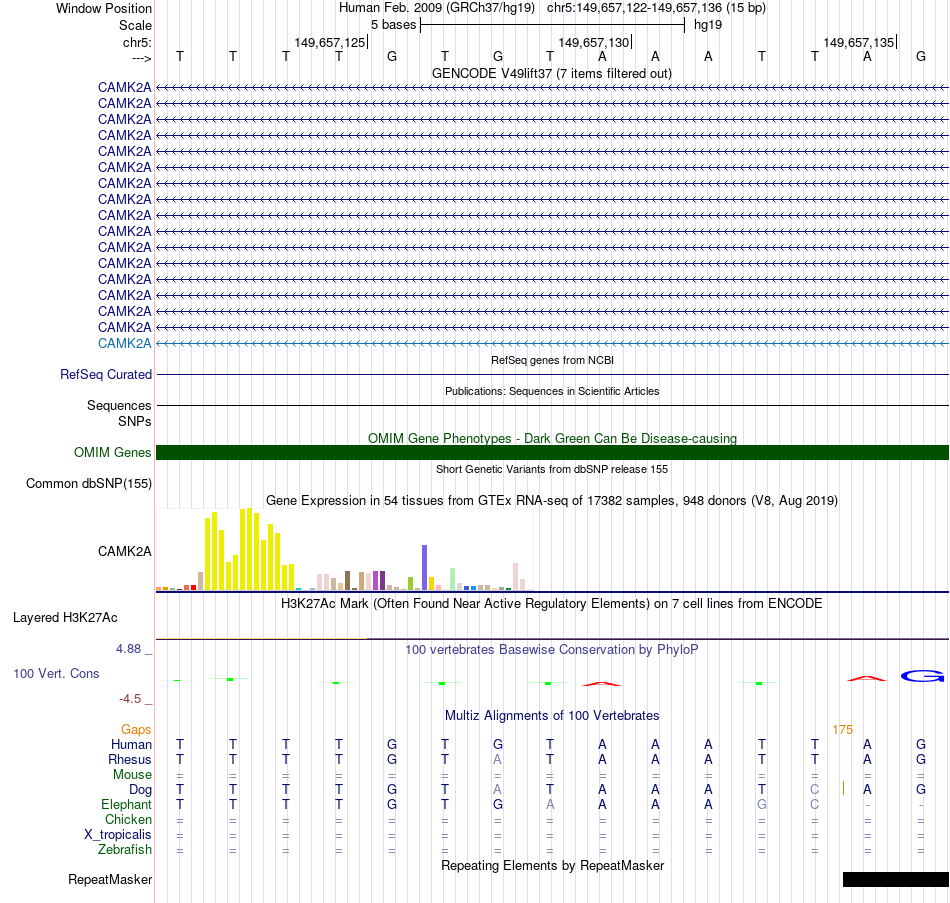The width and height of the screenshot is (950, 903).
Task: Click the '5 bases' scale bar label
Action: pyautogui.click(x=393, y=25)
